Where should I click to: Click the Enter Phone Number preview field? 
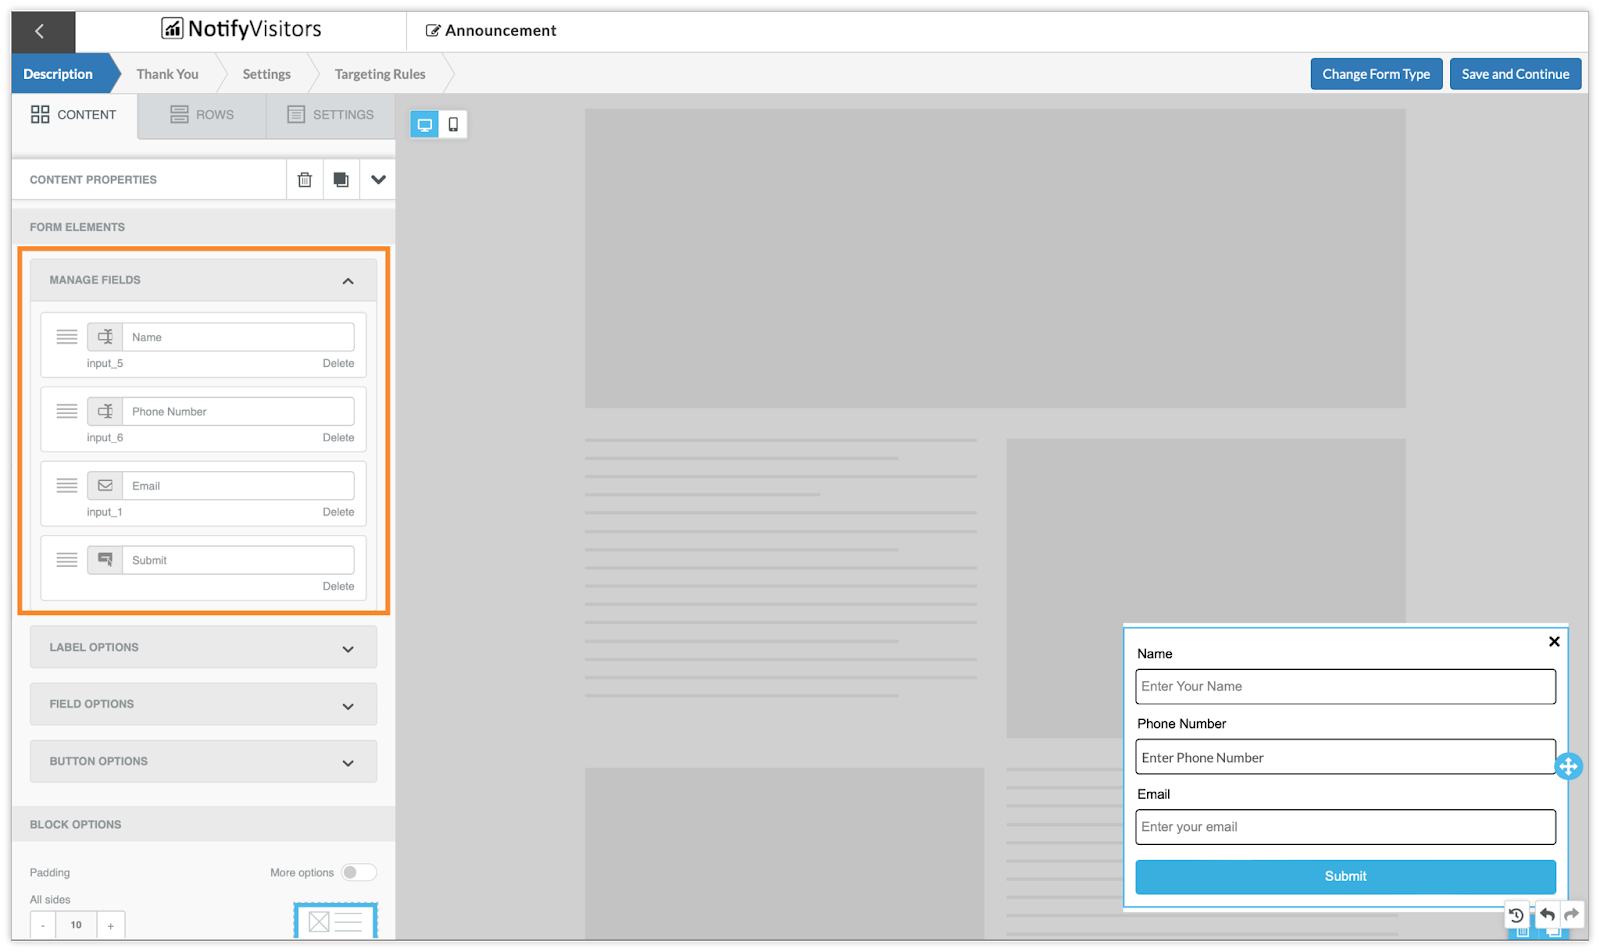click(x=1345, y=757)
